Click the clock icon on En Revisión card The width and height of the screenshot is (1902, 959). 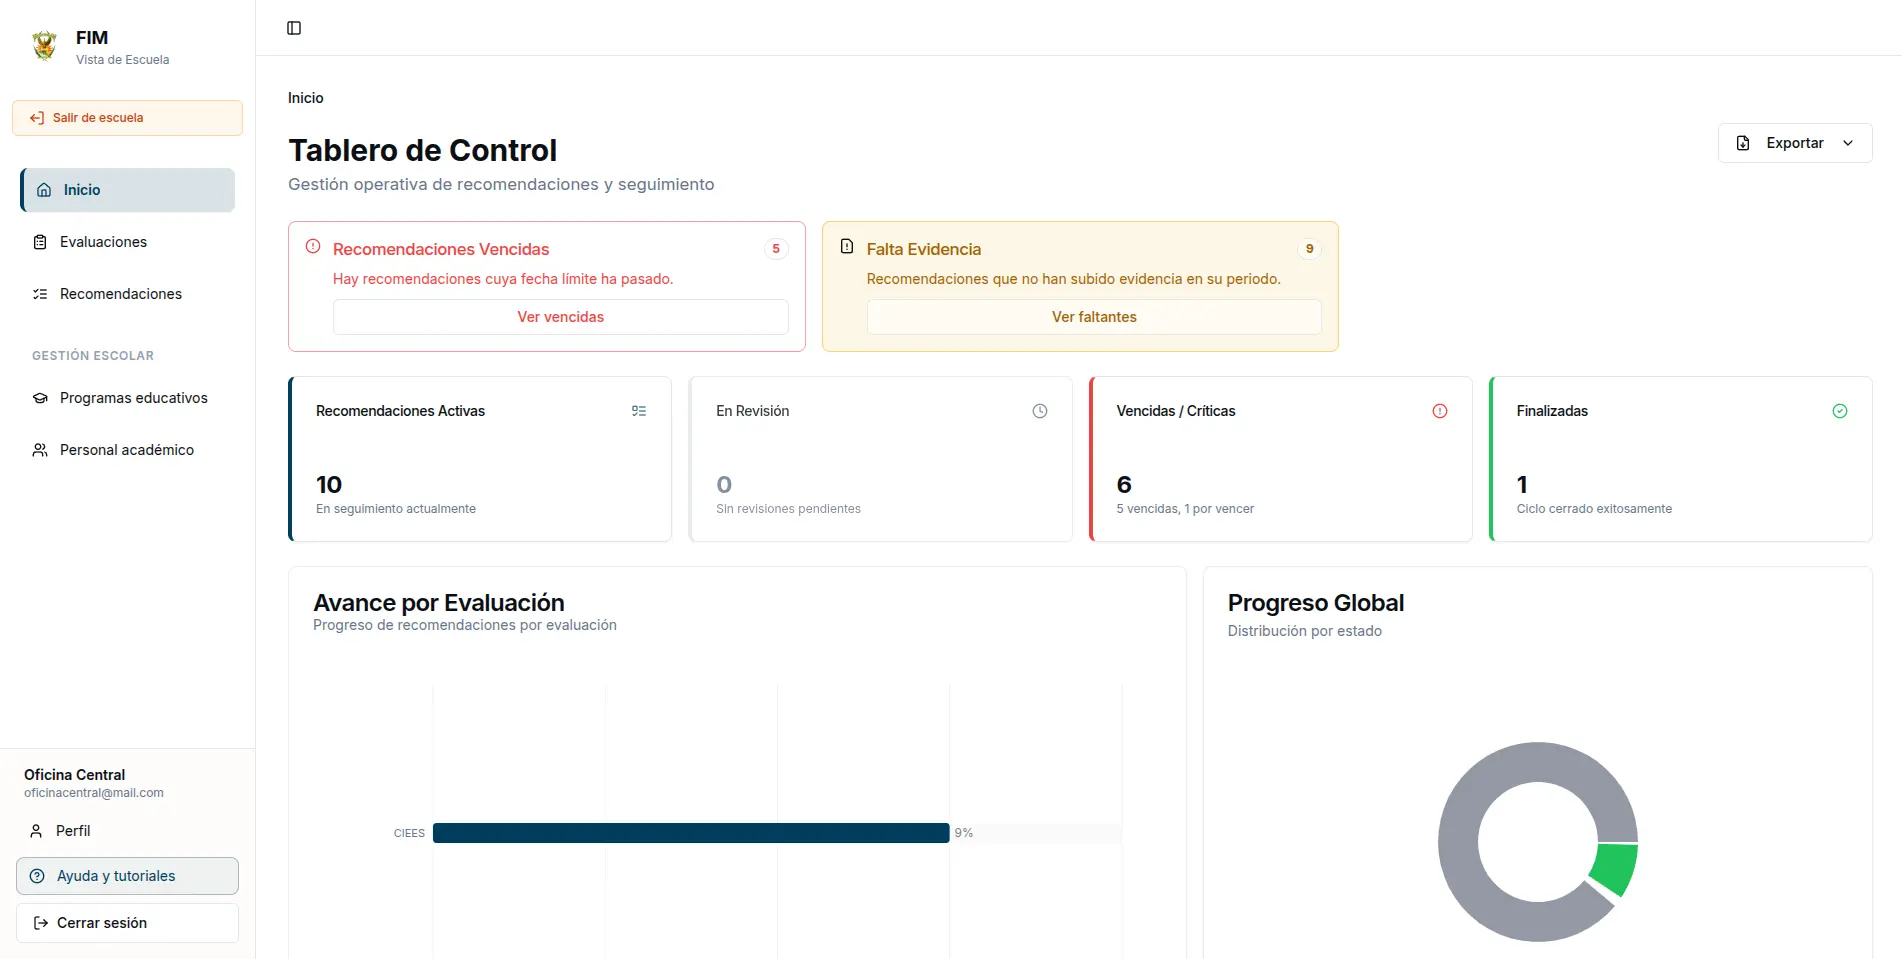(1040, 411)
